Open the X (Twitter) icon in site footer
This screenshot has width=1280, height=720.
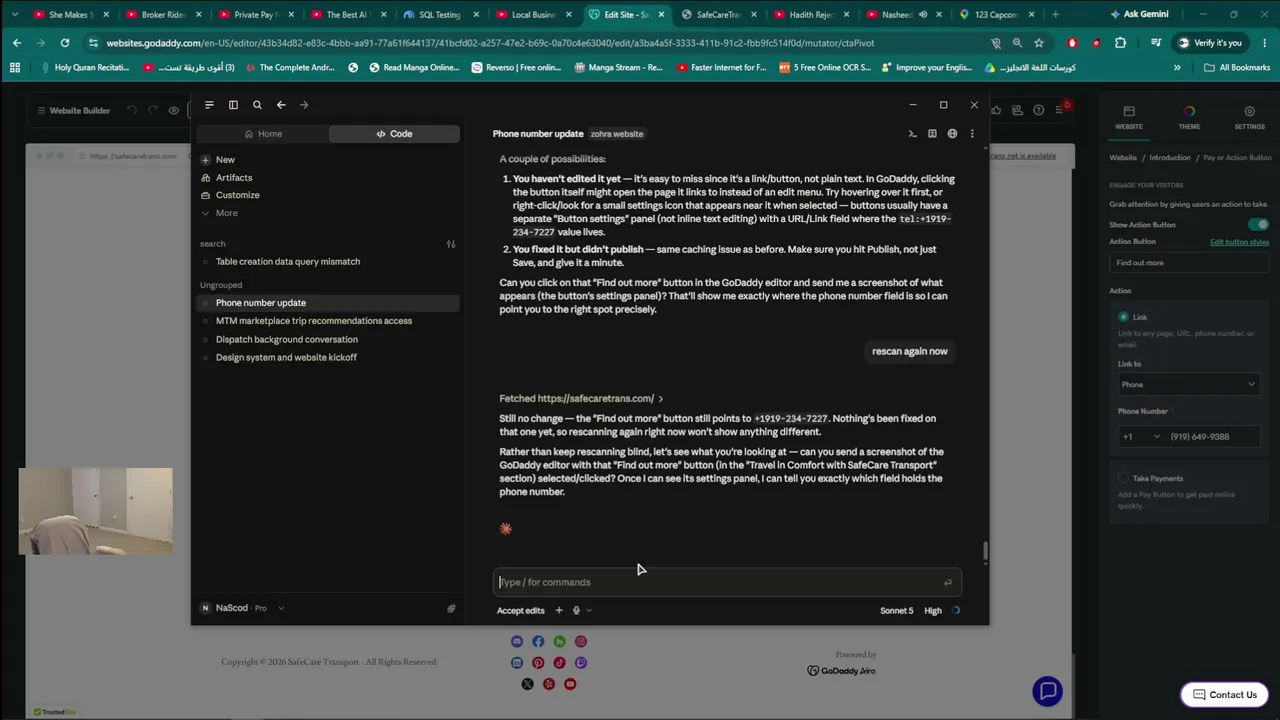[527, 684]
